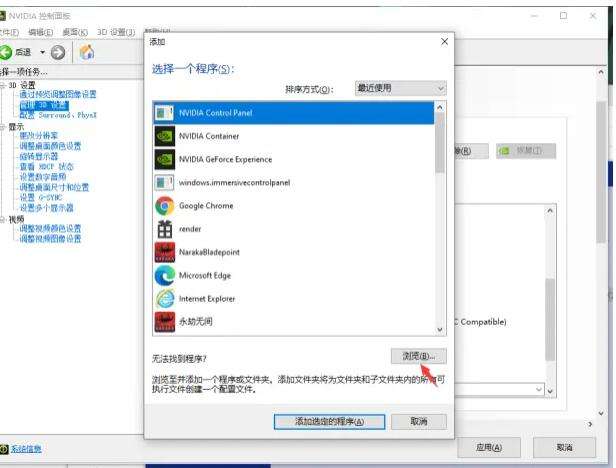This screenshot has height=468, width=616.
Task: Select 通过预览调整图像设置 in tree
Action: pos(58,94)
